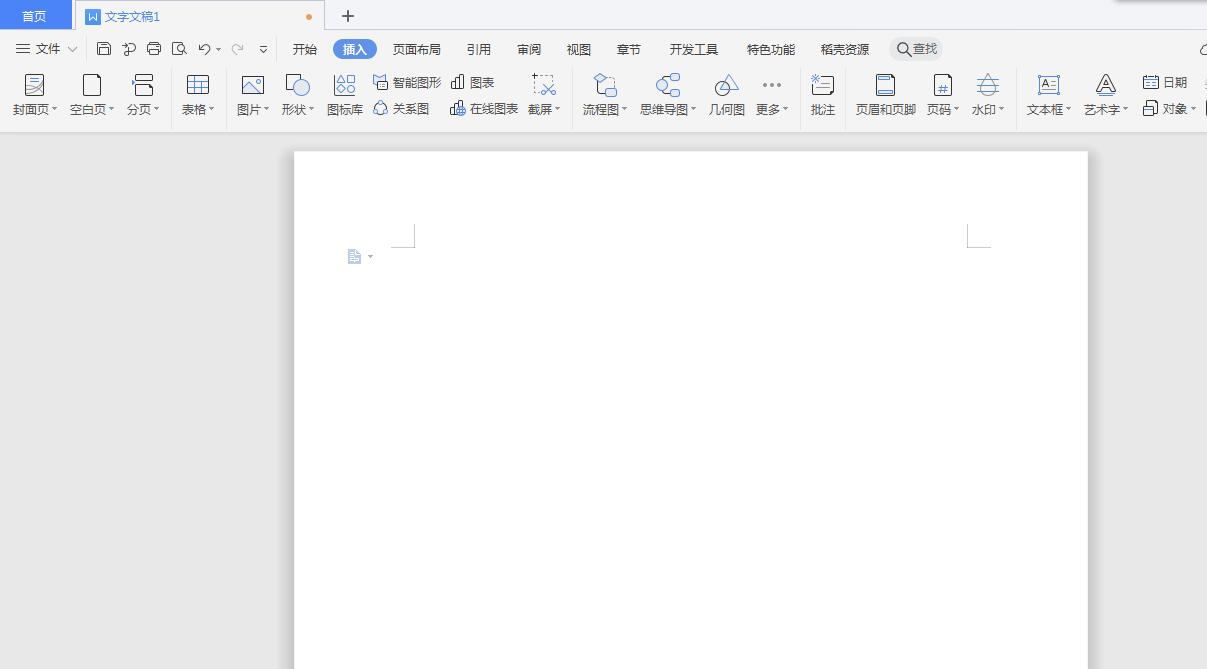1207x669 pixels.
Task: Insert a mind map (思维导图)
Action: pos(664,95)
